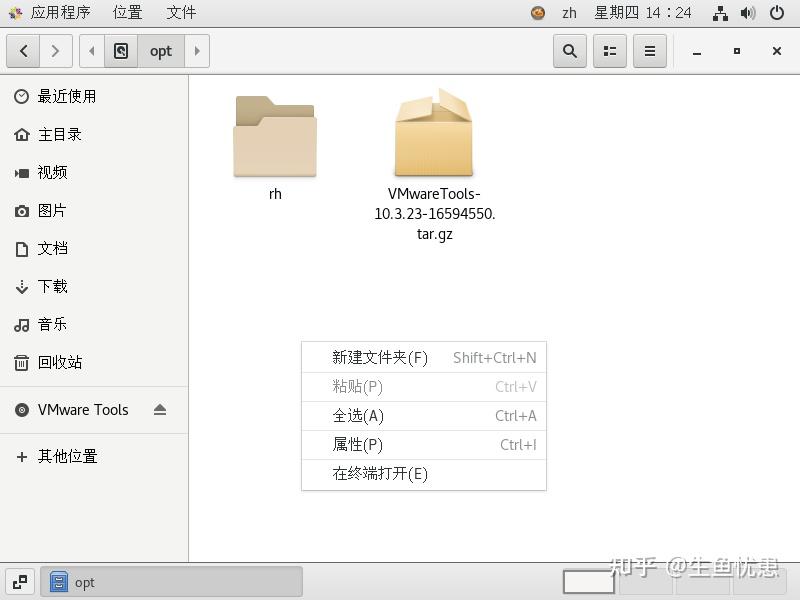Choose Properties (属性) from context menu
800x600 pixels.
[424, 445]
